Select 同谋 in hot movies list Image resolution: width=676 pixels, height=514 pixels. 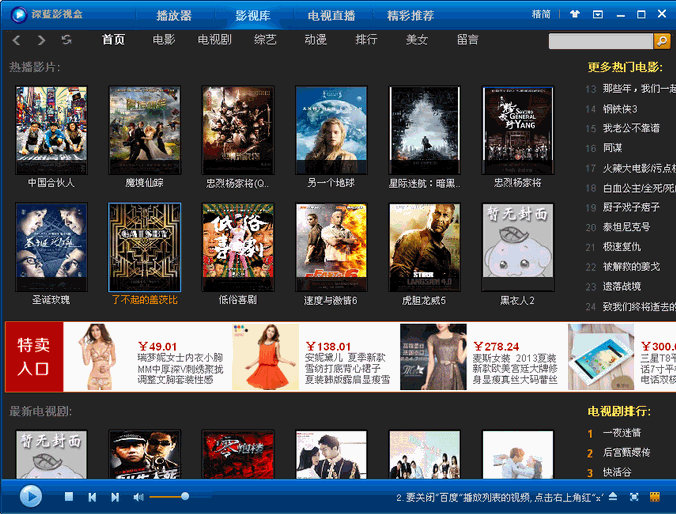pyautogui.click(x=613, y=148)
